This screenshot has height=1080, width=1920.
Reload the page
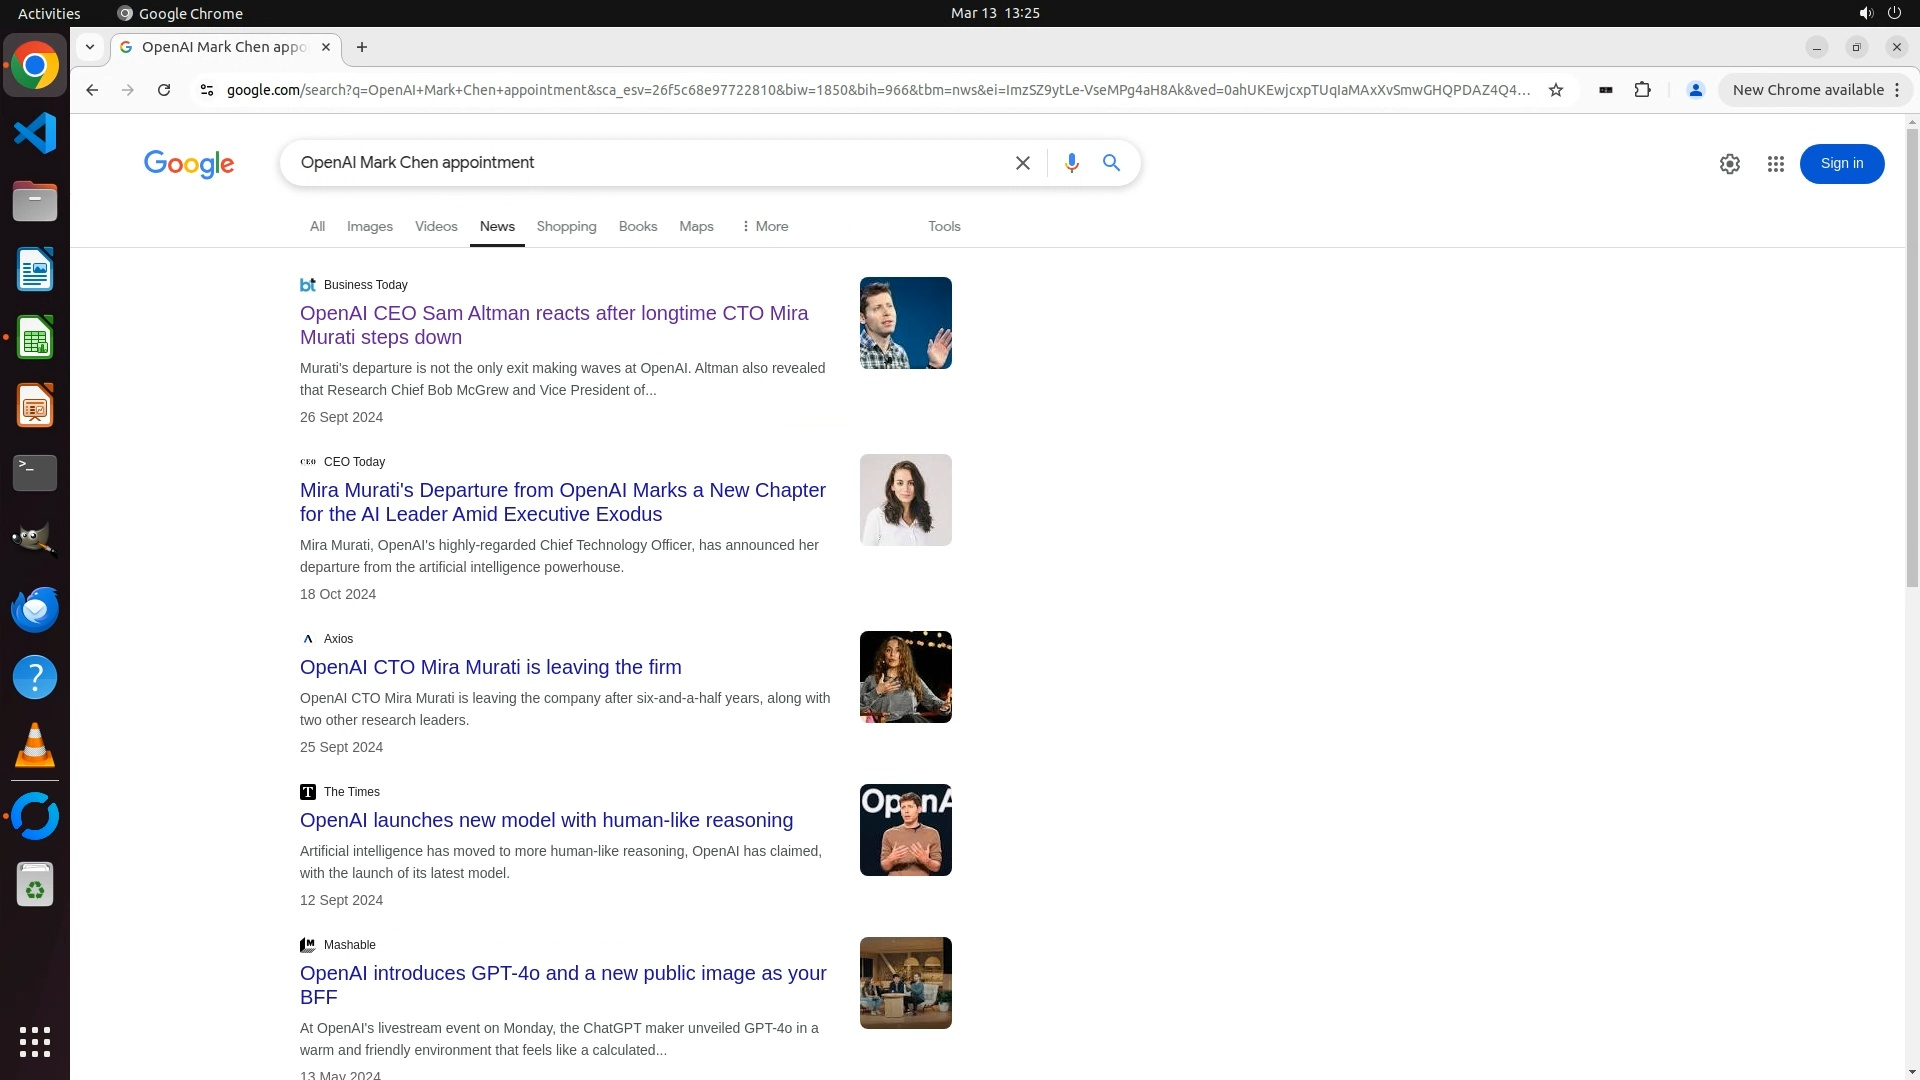click(164, 90)
